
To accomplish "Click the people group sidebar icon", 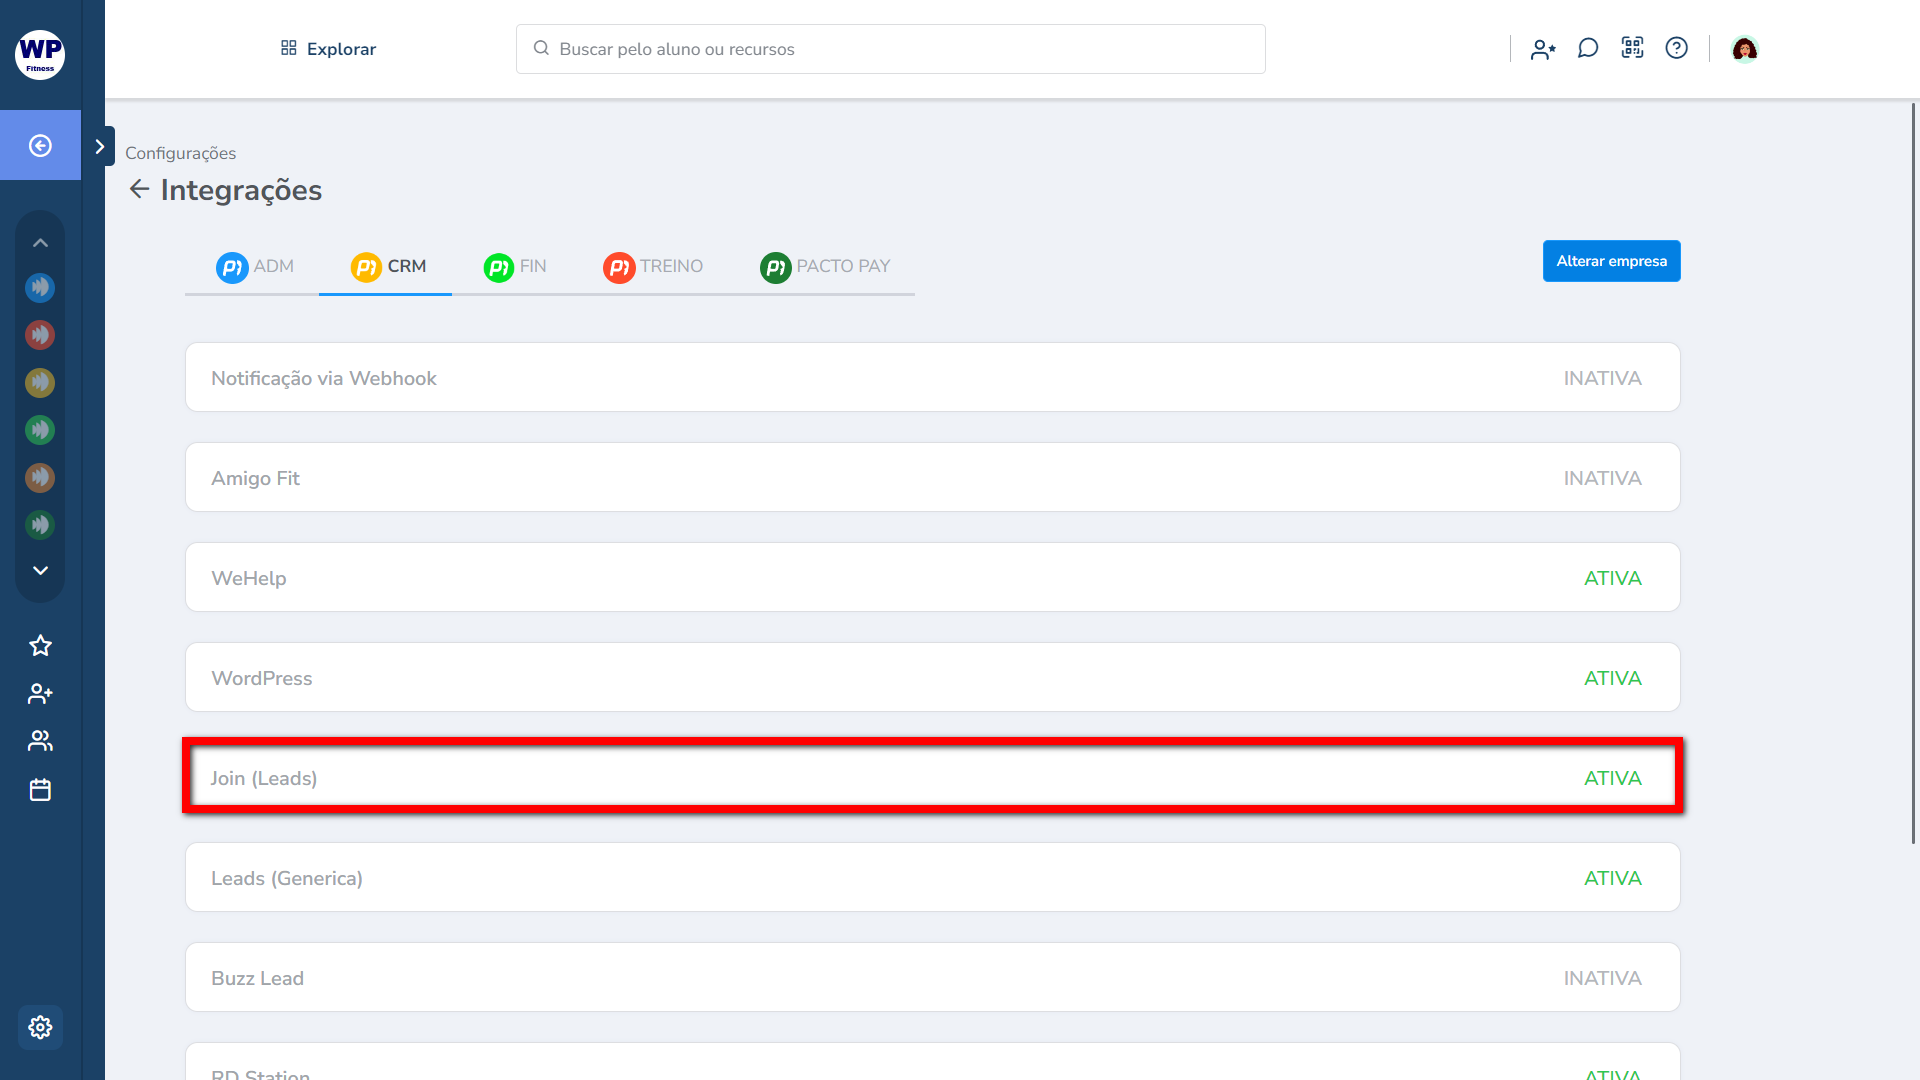I will click(x=40, y=741).
